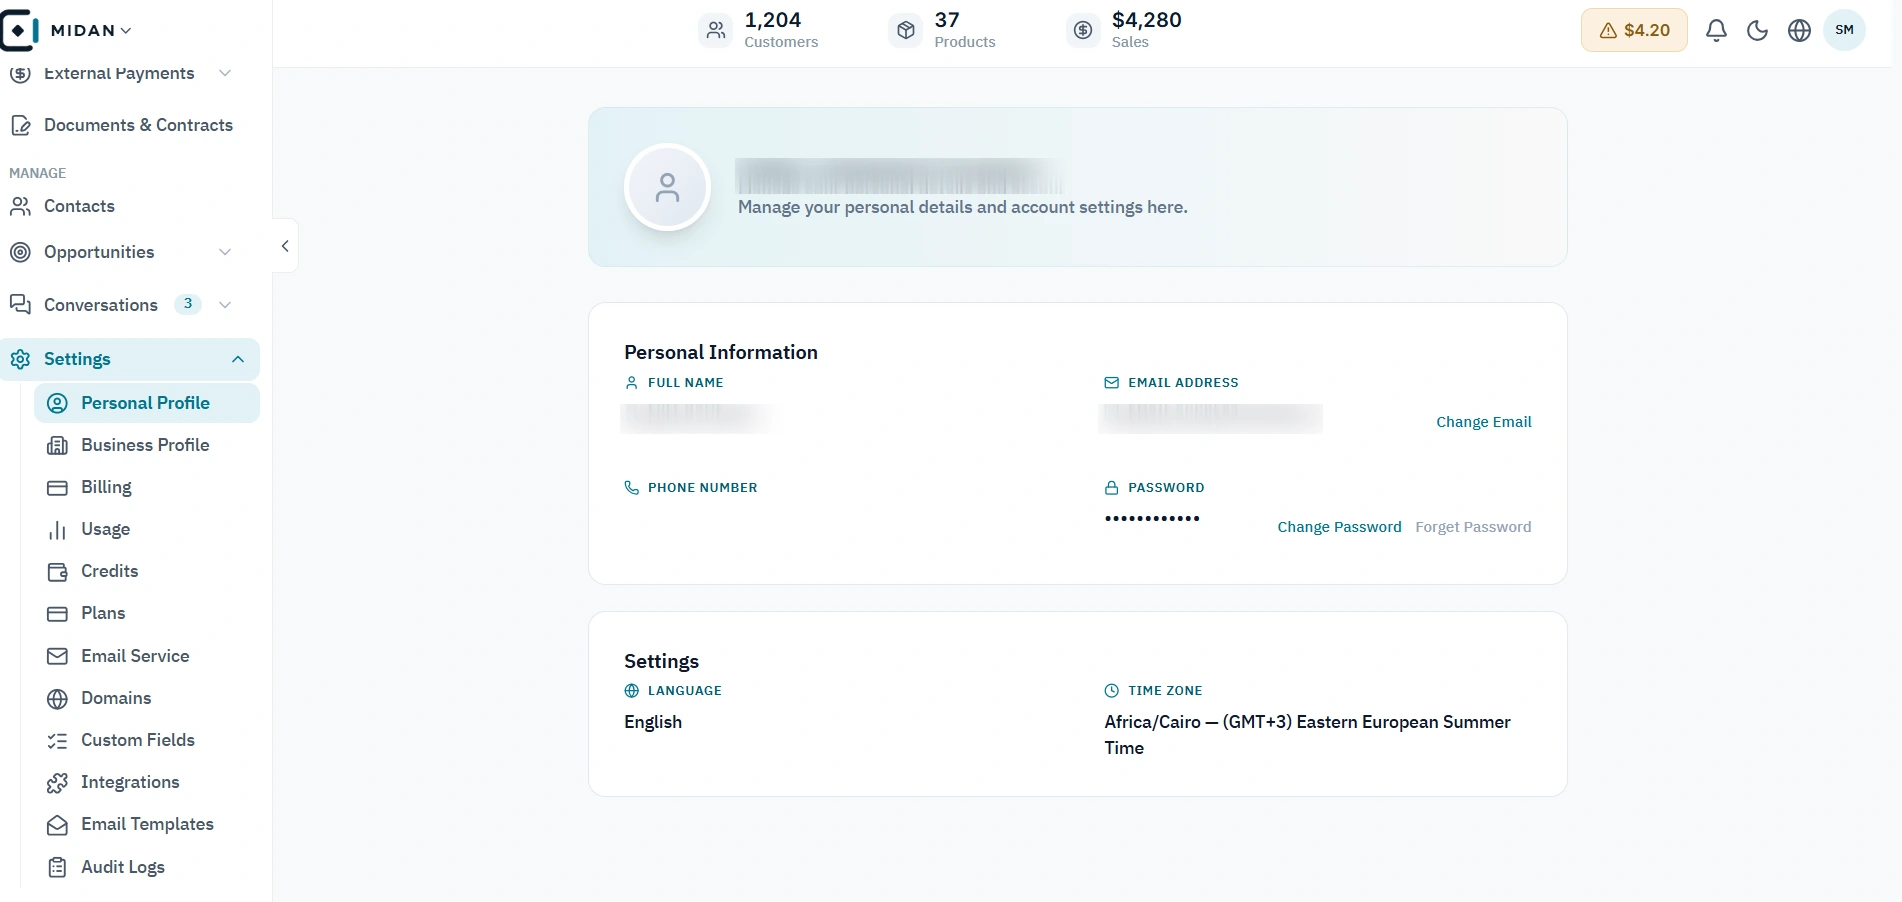The width and height of the screenshot is (1902, 902).
Task: Click the Conversations count badge 3
Action: click(188, 304)
